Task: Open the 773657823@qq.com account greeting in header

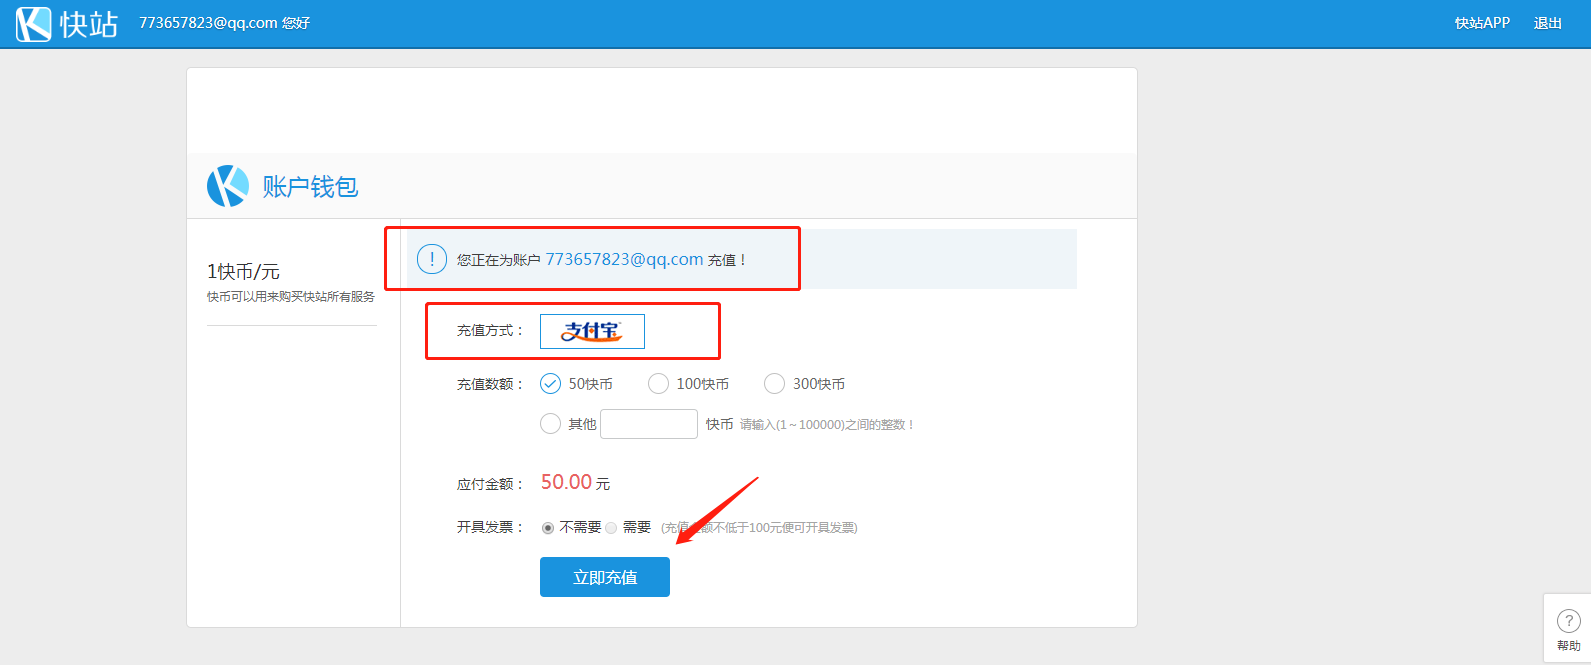Action: (x=224, y=23)
